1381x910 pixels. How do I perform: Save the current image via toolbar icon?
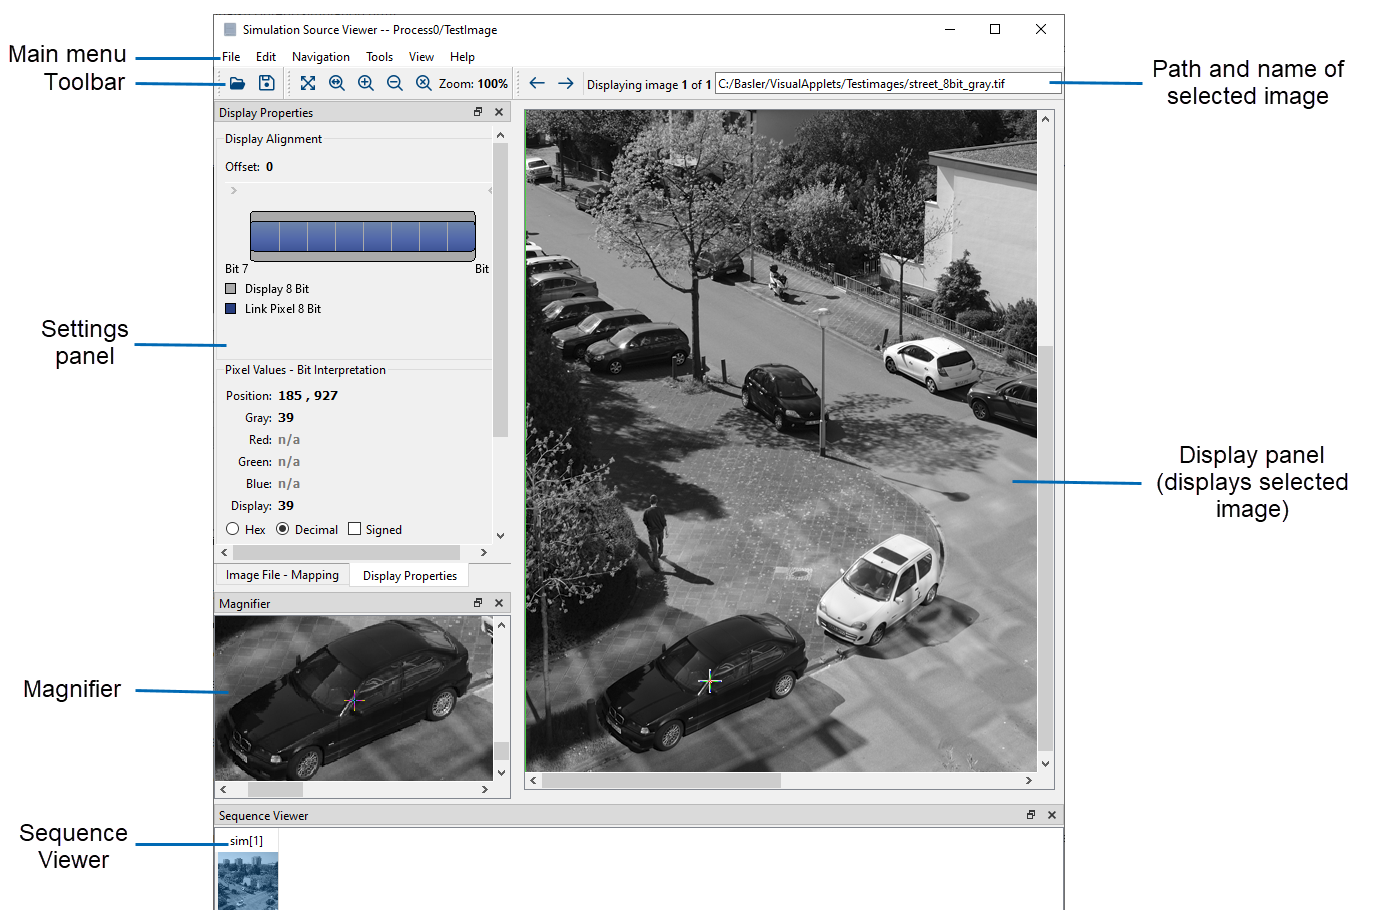point(266,83)
